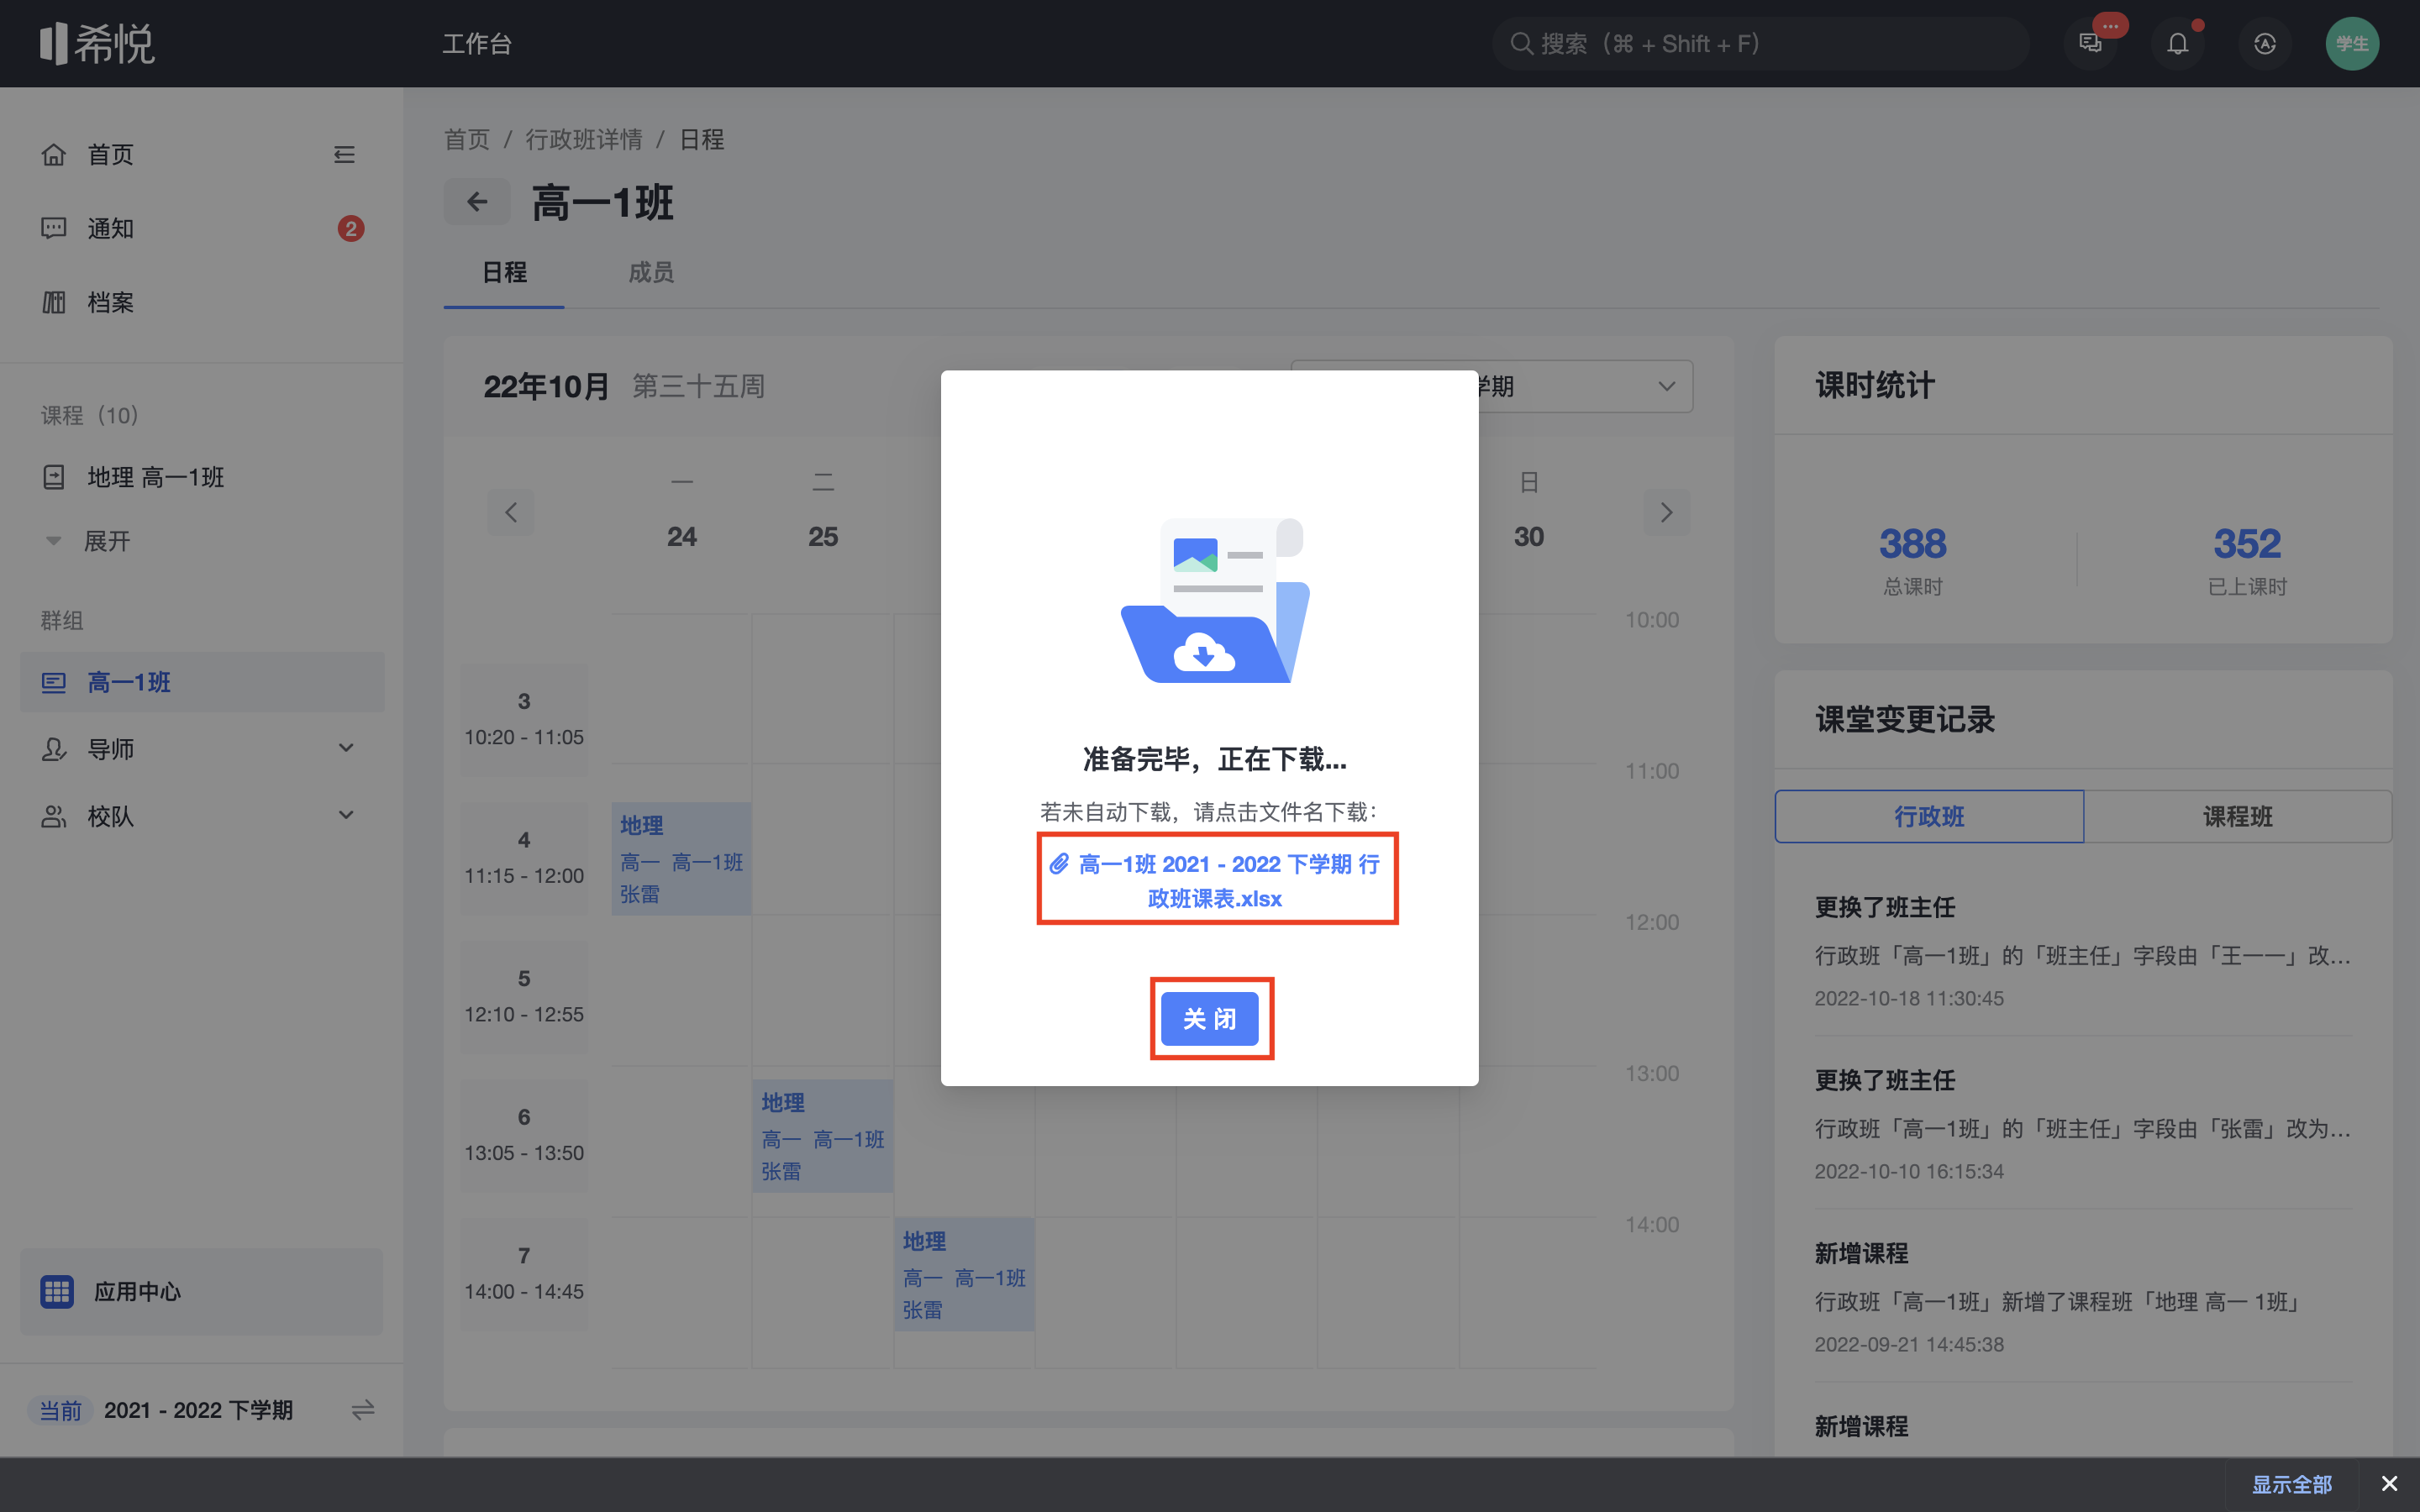Download the 高一1班 行政班课表.xlsx file link
The width and height of the screenshot is (2420, 1512).
(x=1216, y=880)
